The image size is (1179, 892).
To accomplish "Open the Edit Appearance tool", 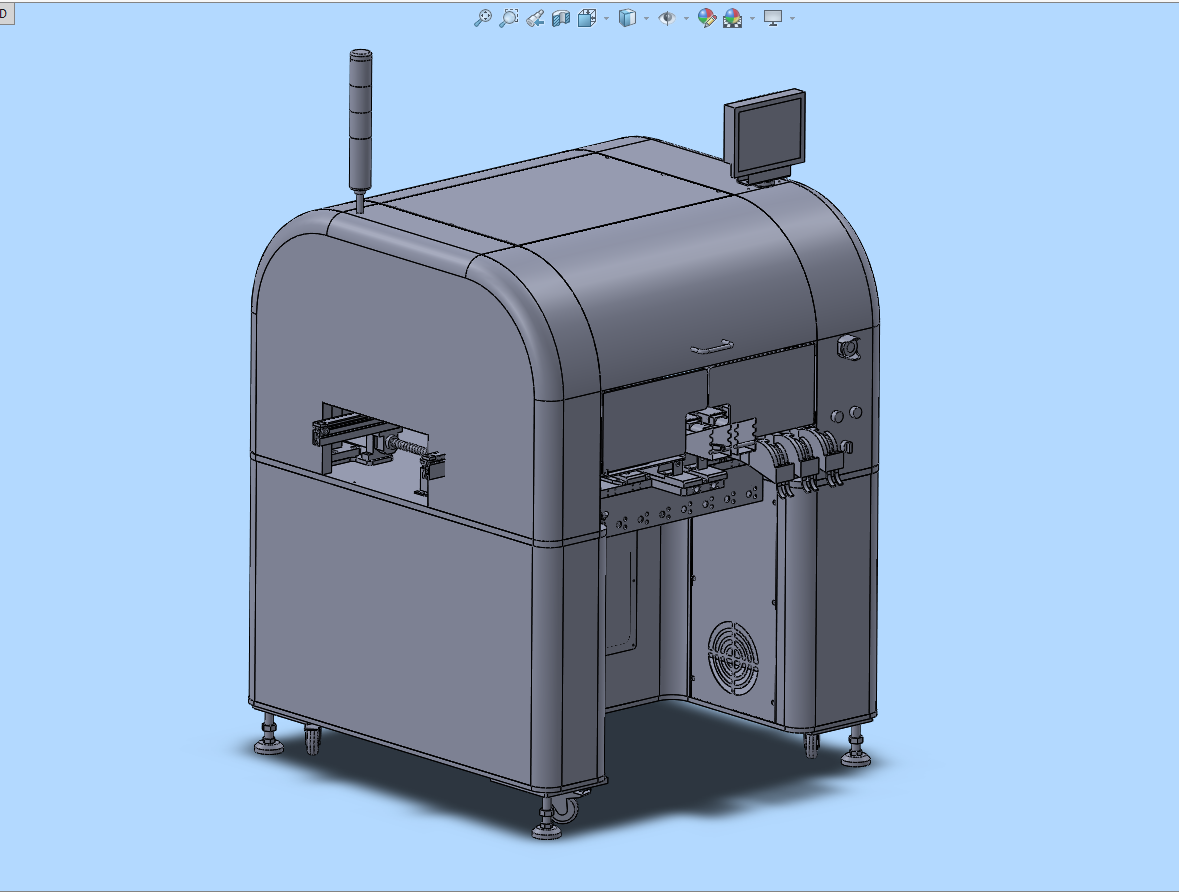I will click(x=706, y=18).
